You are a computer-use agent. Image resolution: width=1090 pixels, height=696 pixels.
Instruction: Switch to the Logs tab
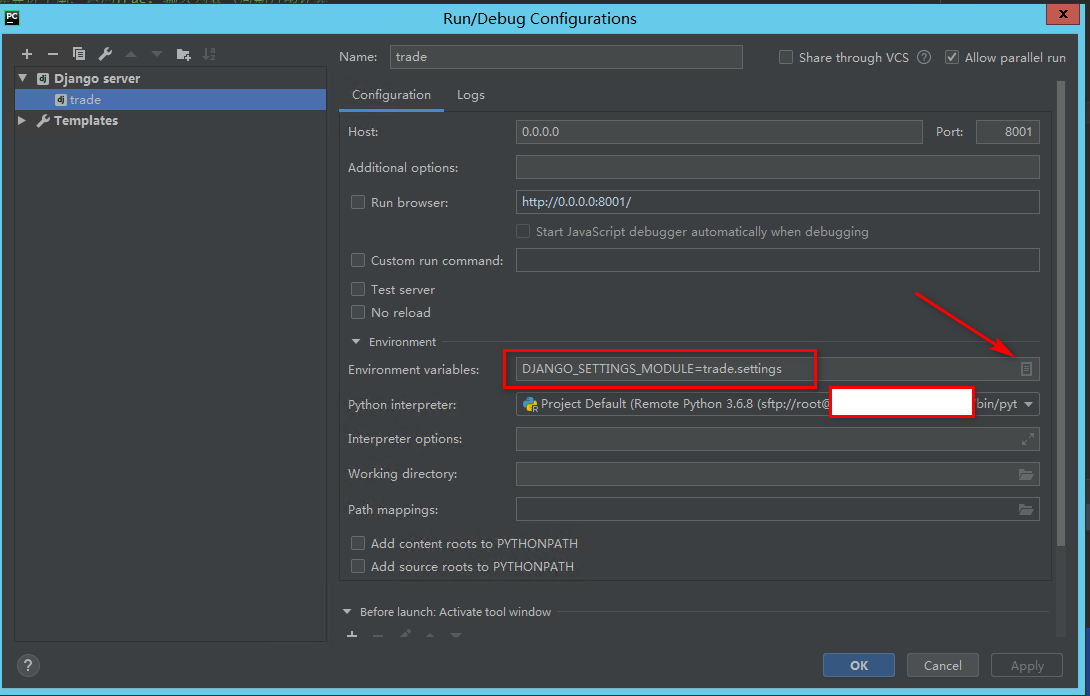(470, 95)
